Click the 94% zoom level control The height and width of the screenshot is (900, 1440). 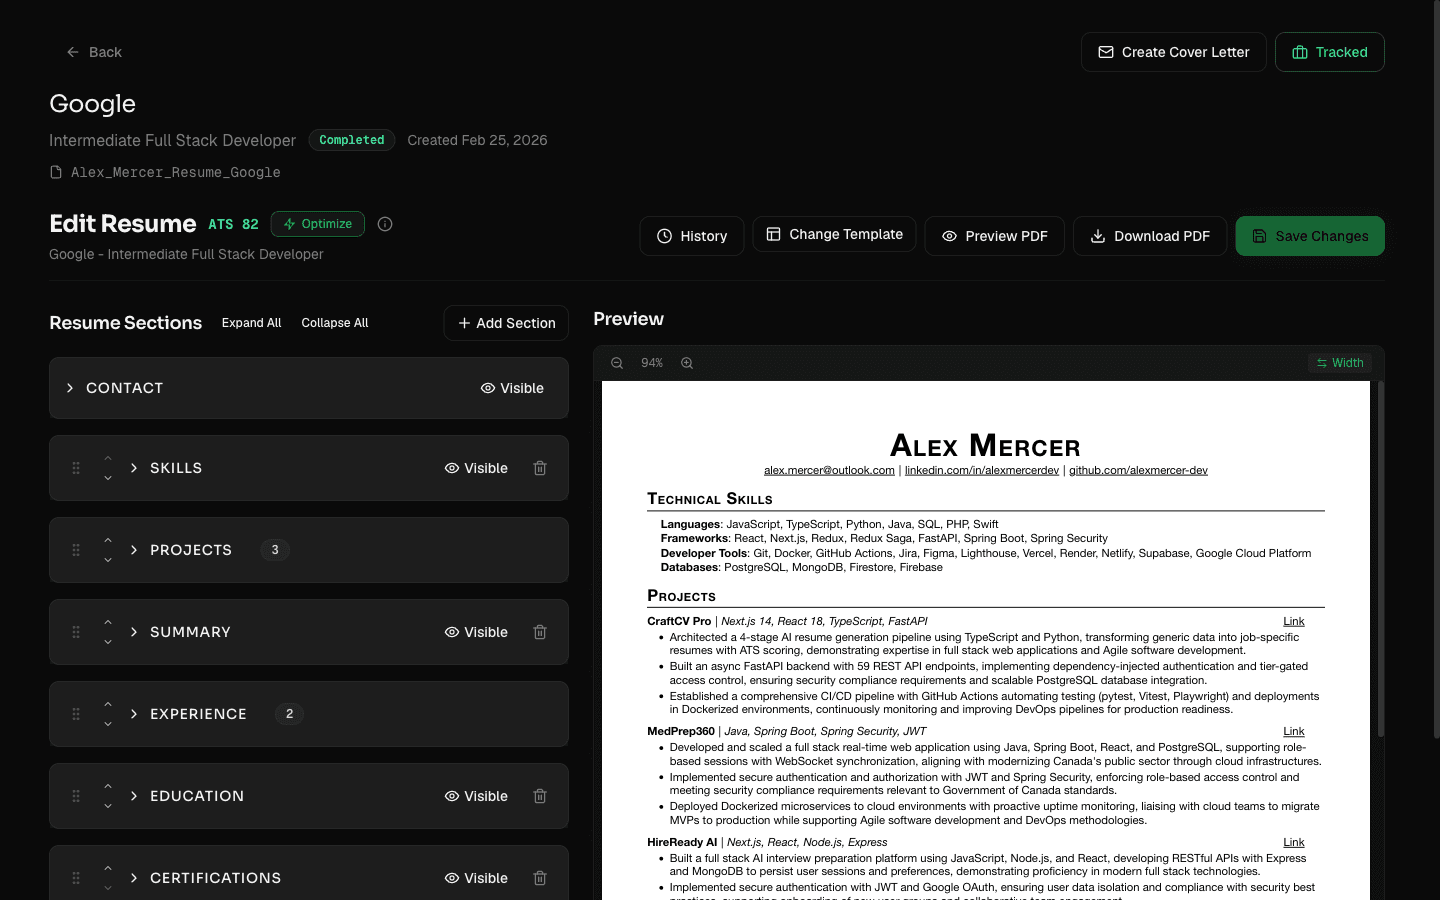tap(651, 363)
